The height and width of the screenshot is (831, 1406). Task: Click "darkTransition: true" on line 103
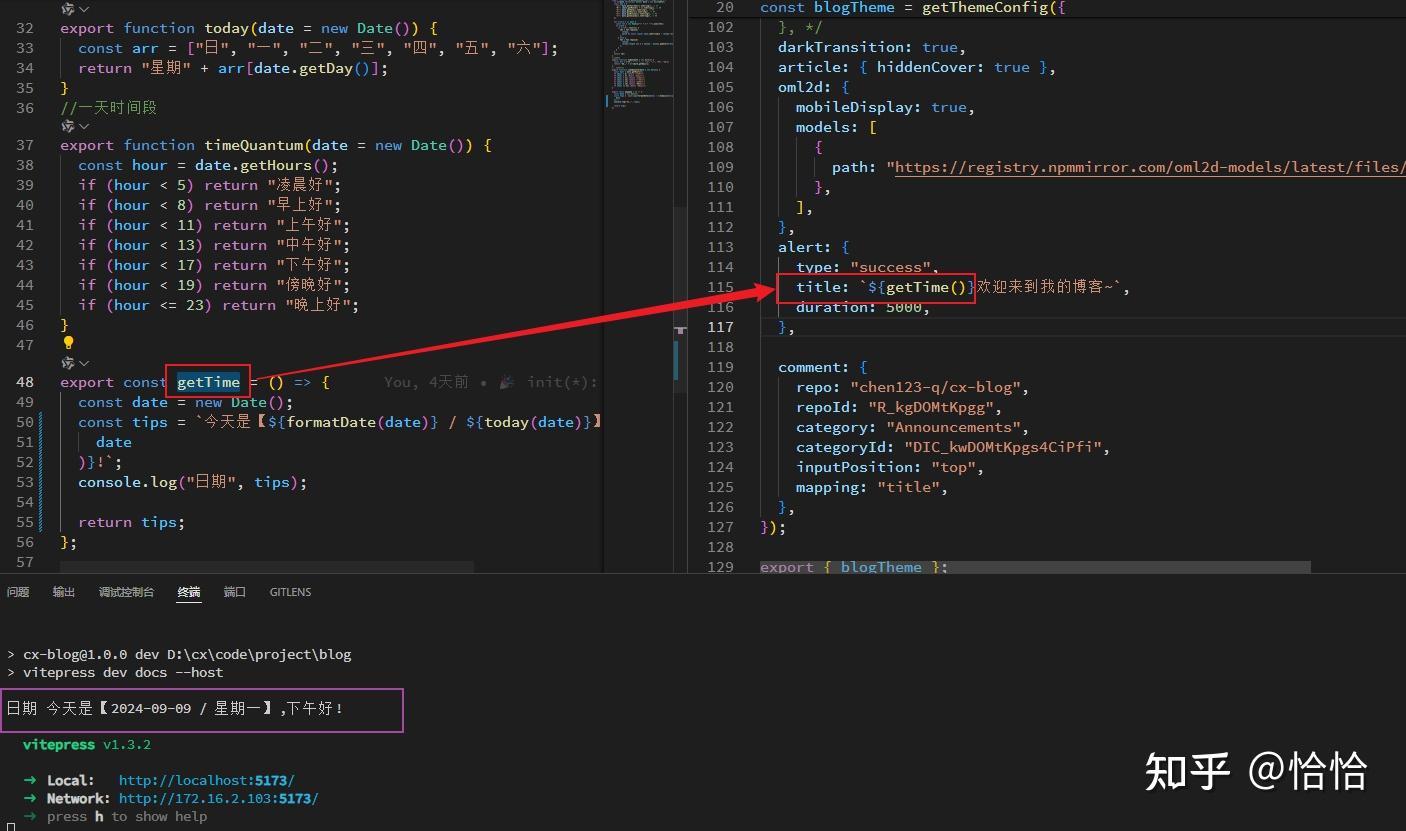point(868,47)
